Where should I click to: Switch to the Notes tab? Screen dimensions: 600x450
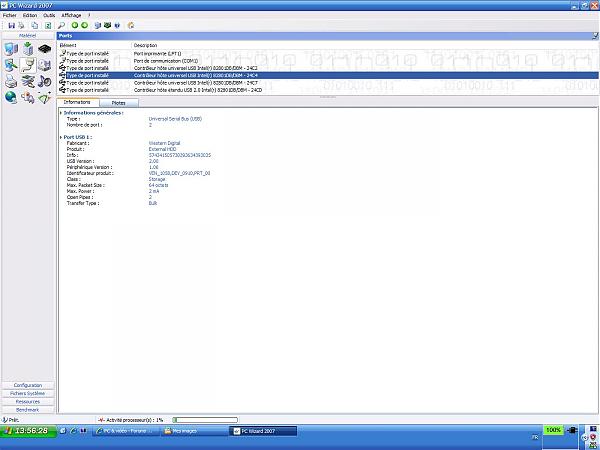(119, 103)
